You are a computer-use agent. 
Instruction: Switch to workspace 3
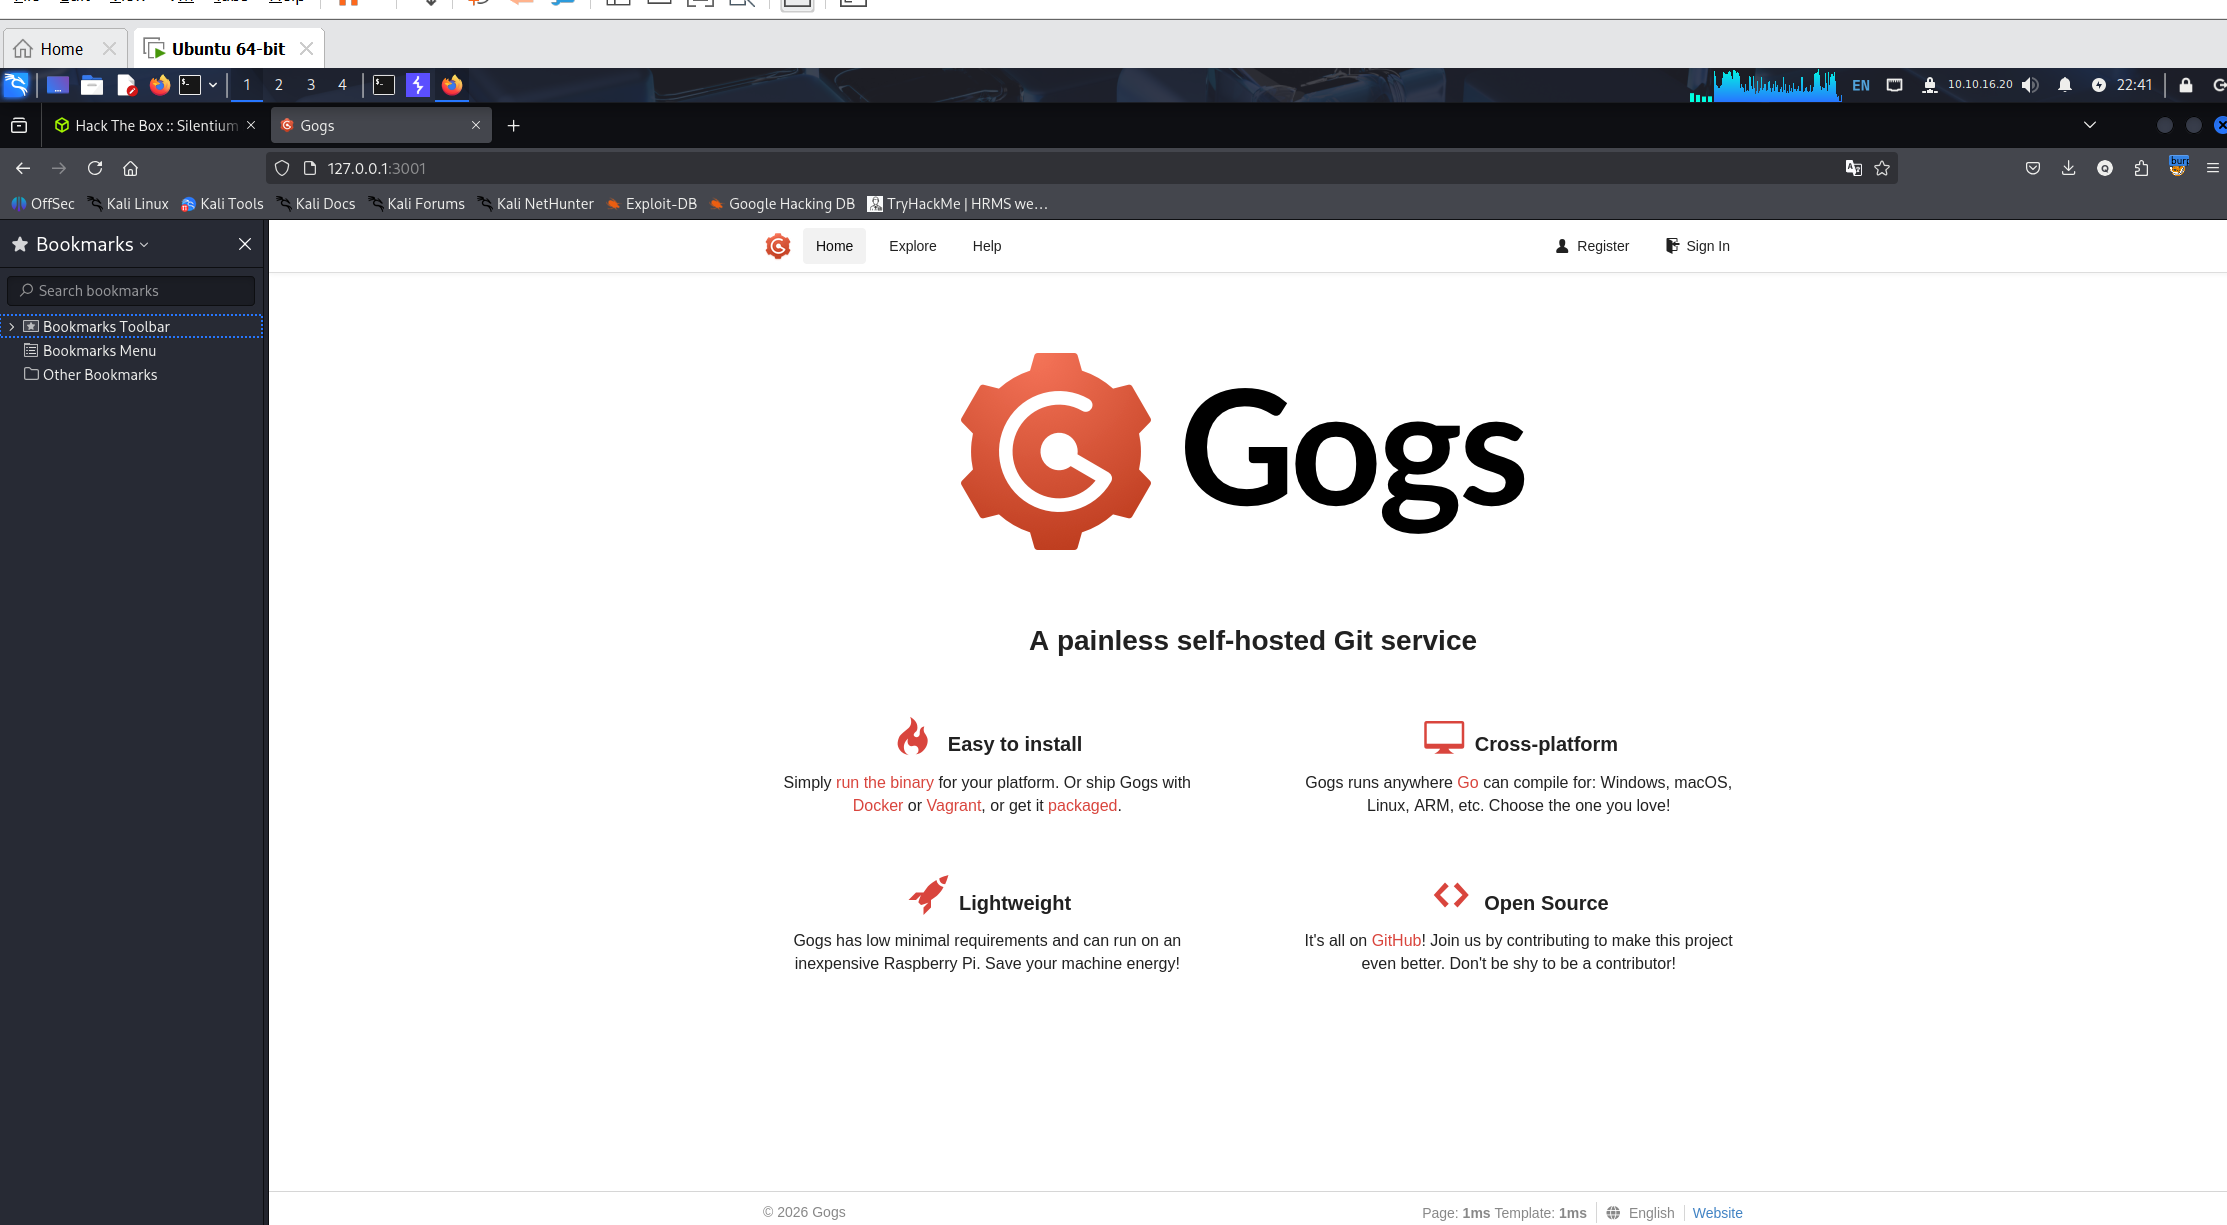311,85
